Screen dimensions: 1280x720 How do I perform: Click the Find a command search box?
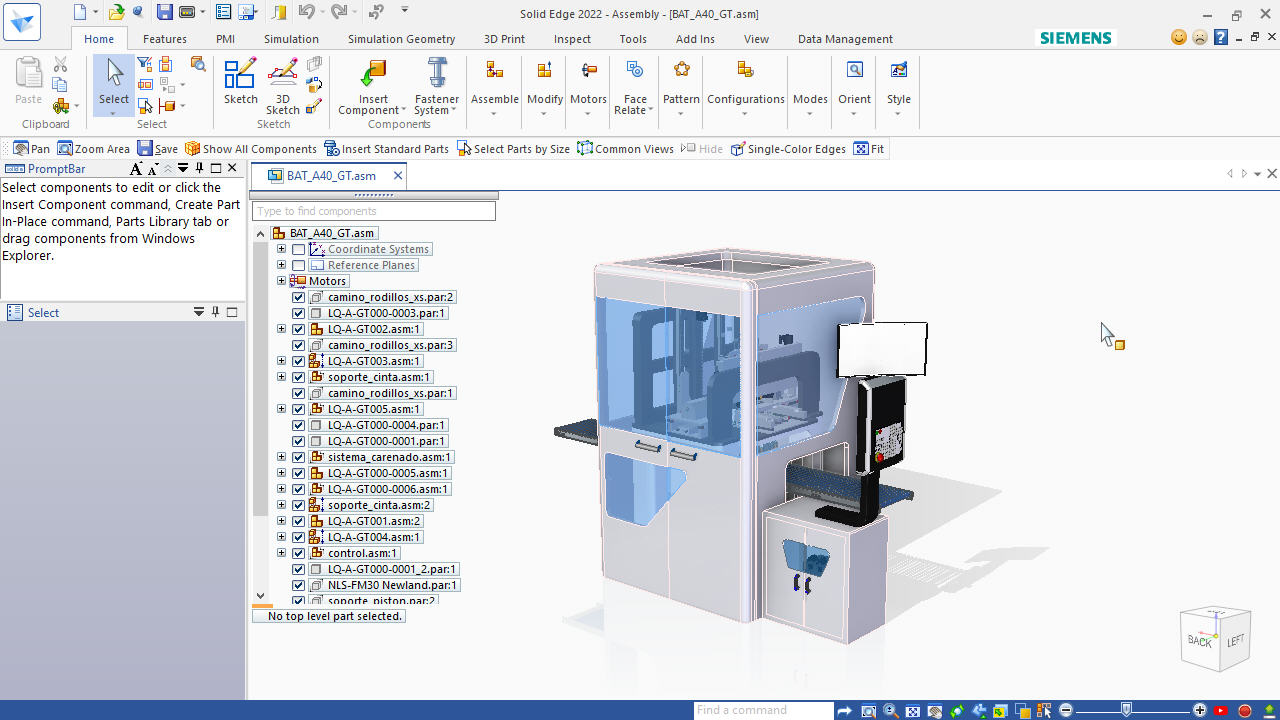(x=763, y=710)
